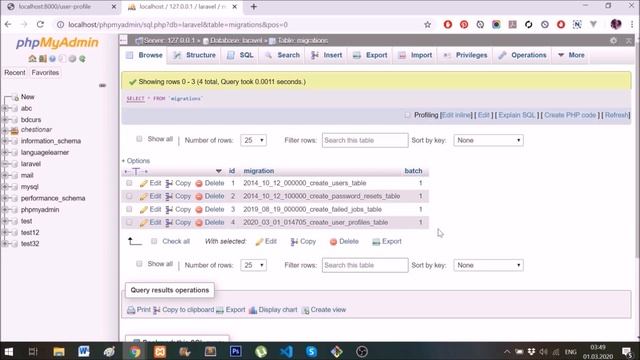Screen dimensions: 640x360
Task: Expand information_schema database tree node
Action: point(5,141)
